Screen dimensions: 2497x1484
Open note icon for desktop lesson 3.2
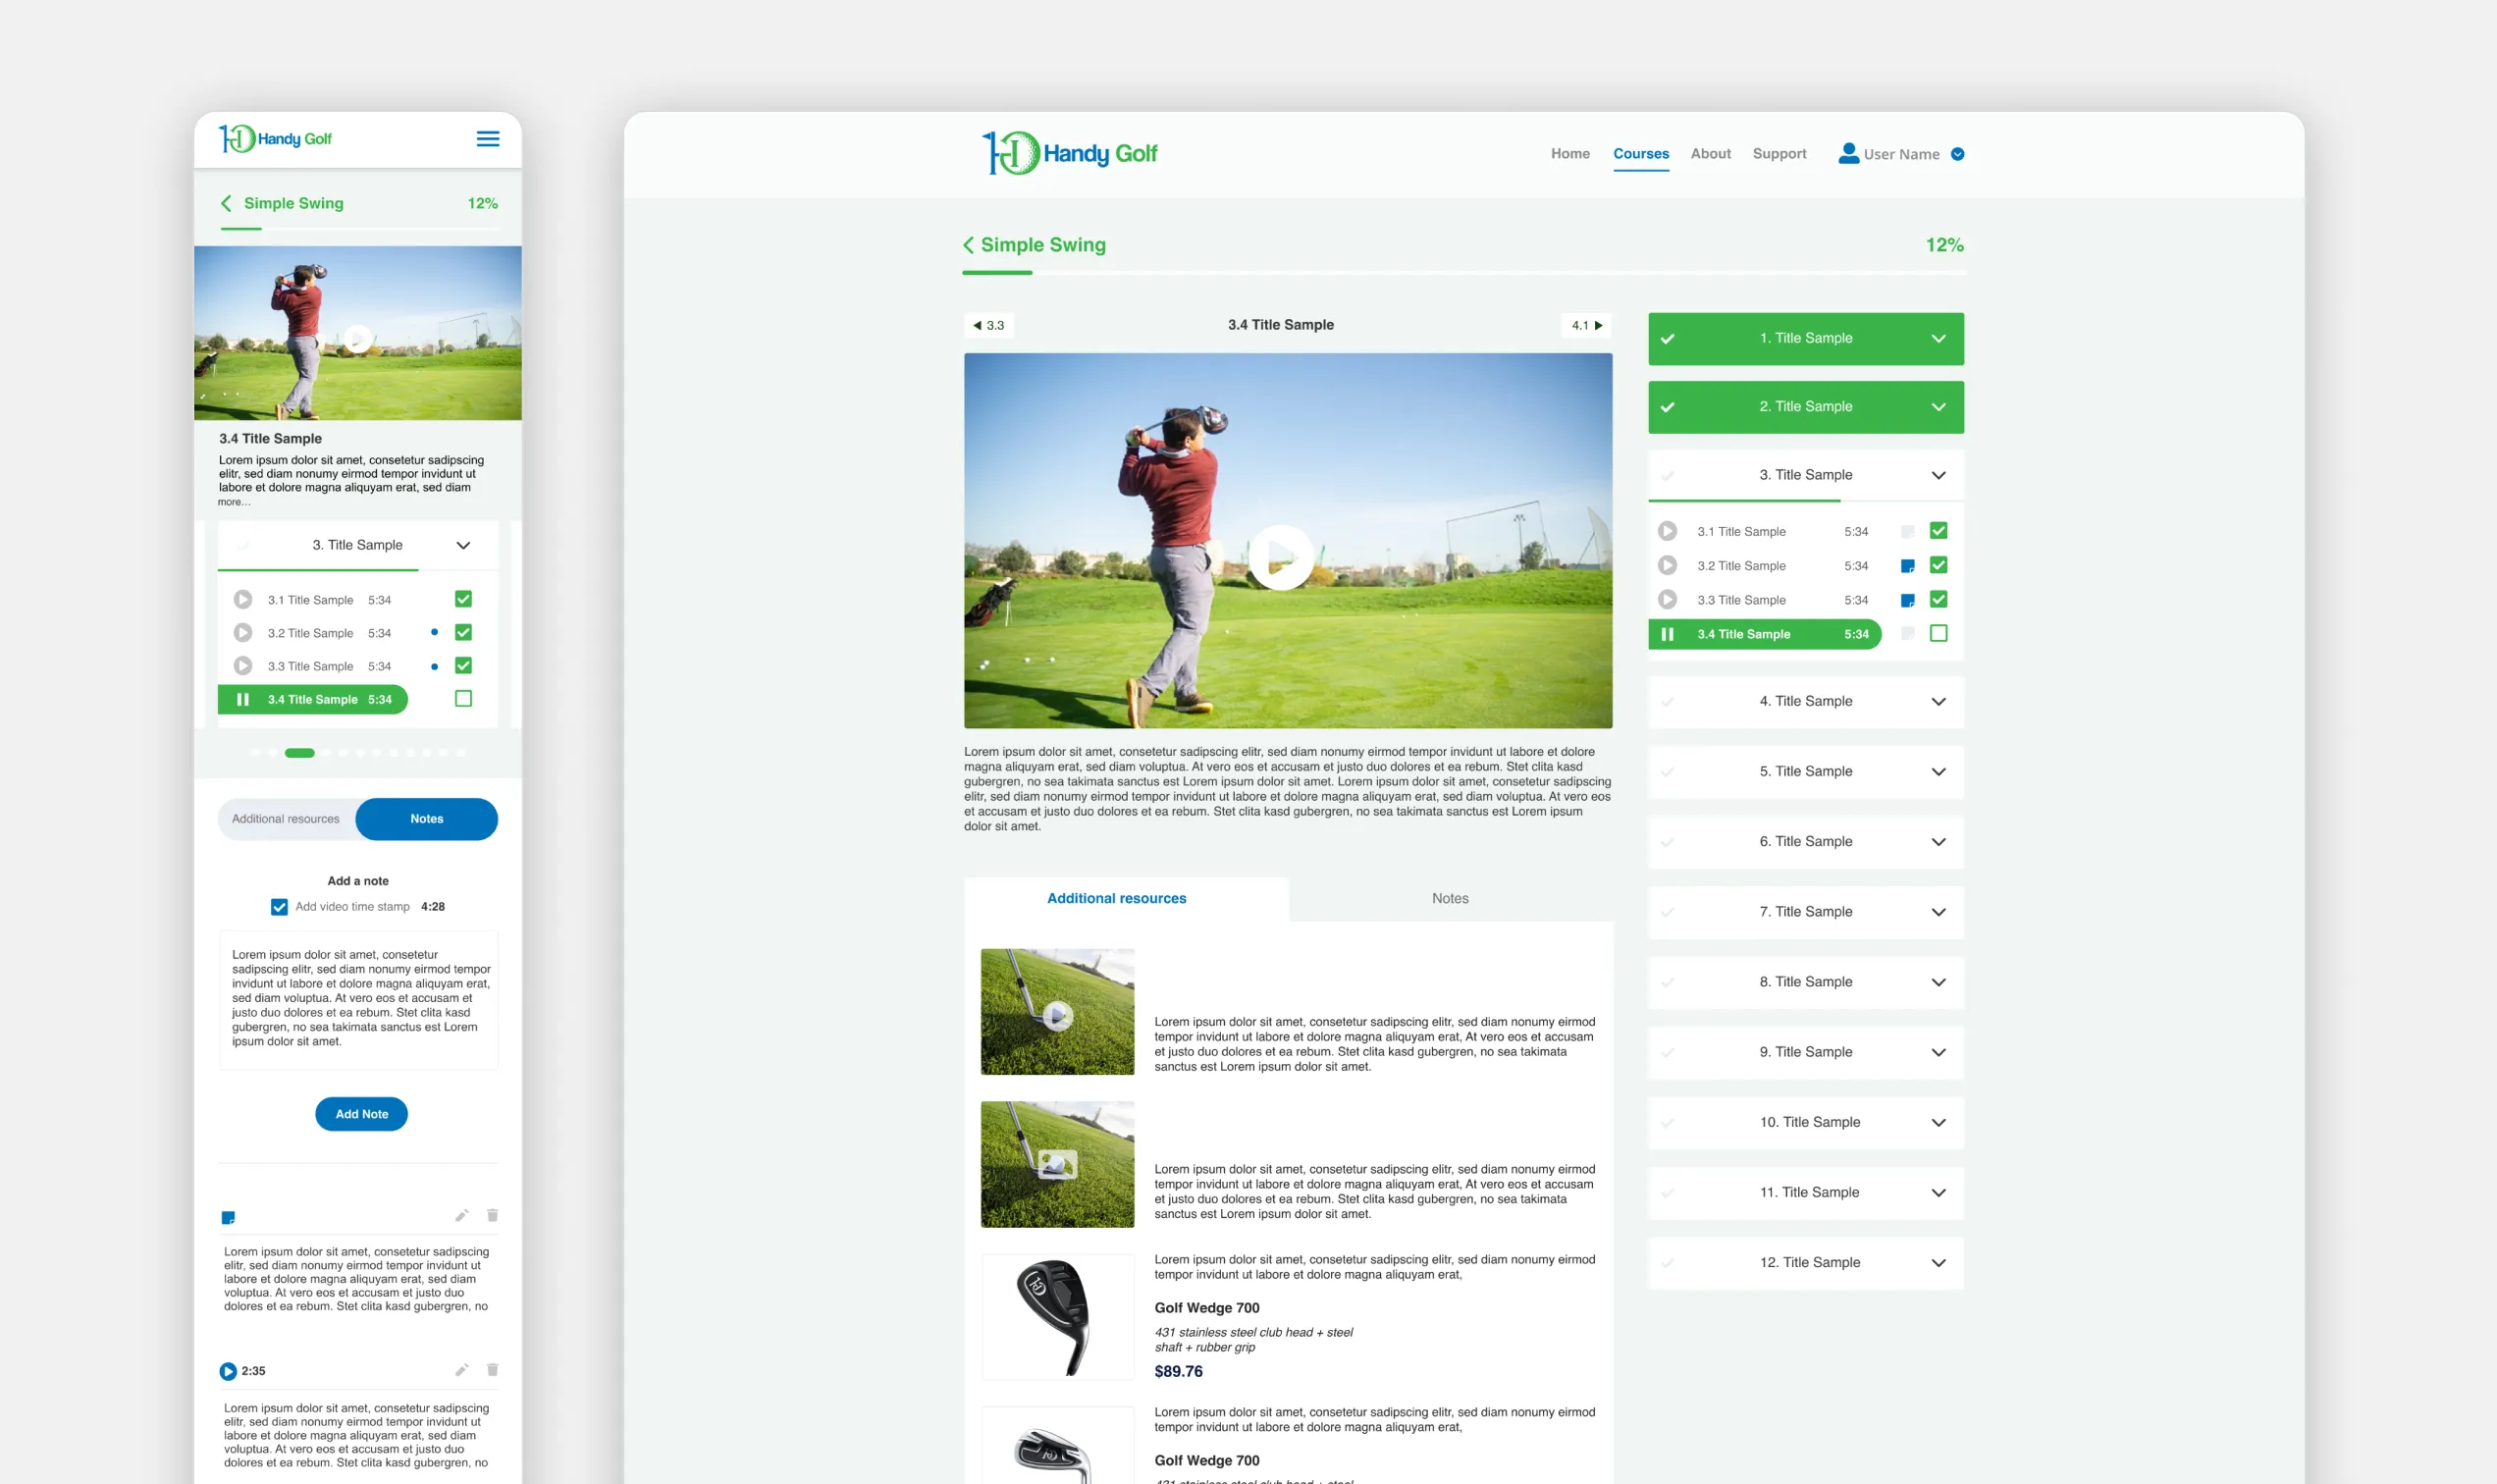pyautogui.click(x=1907, y=566)
